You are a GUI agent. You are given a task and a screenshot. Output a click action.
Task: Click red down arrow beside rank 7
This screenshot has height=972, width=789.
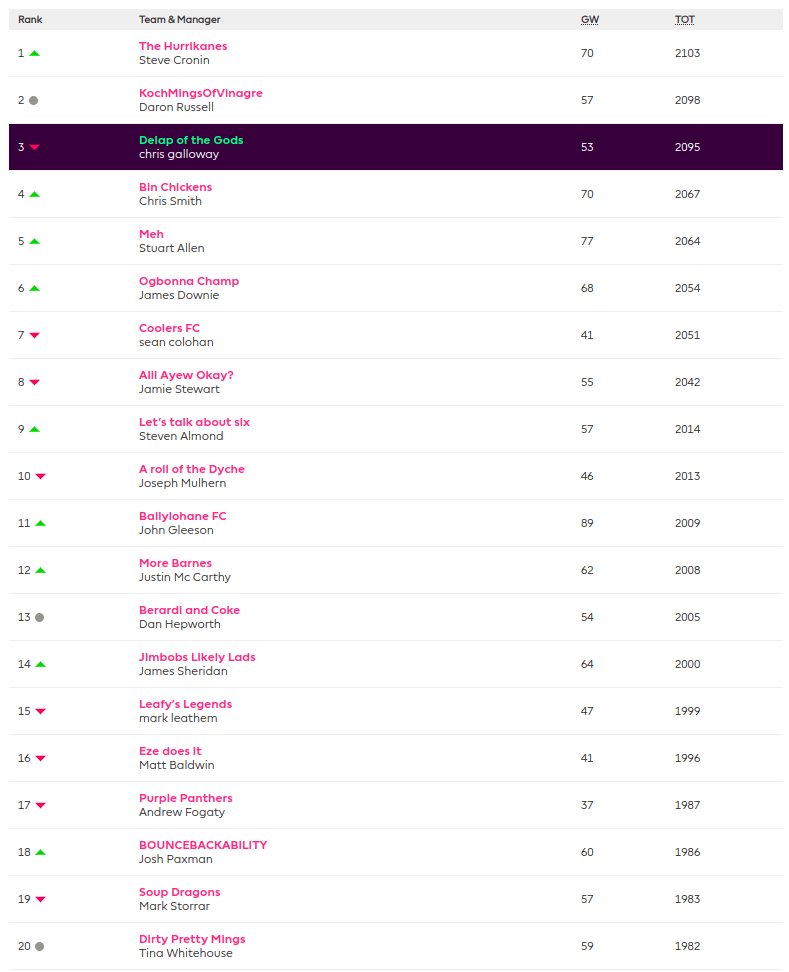(x=34, y=335)
